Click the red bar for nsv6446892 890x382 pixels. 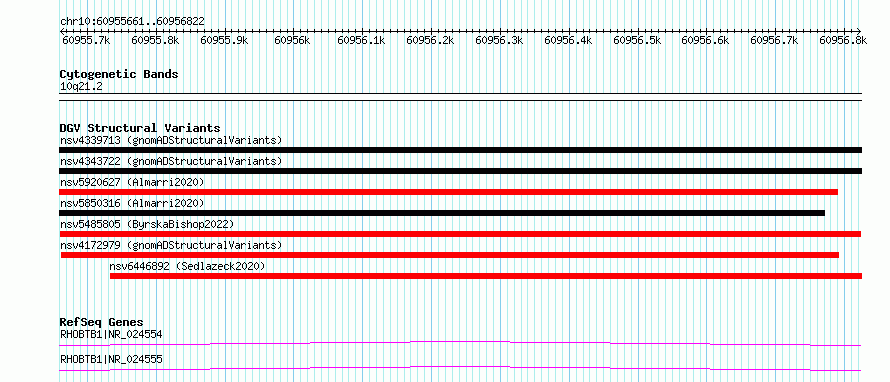click(486, 276)
